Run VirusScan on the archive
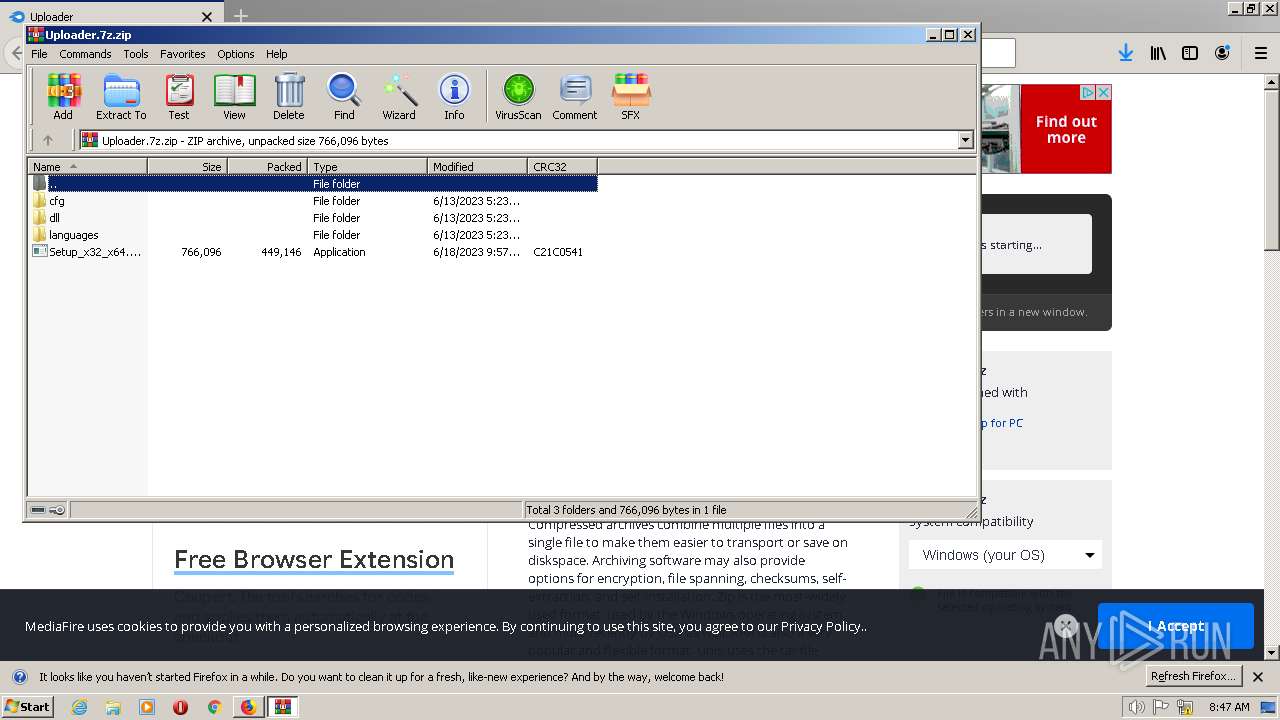The height and width of the screenshot is (720, 1280). (518, 97)
